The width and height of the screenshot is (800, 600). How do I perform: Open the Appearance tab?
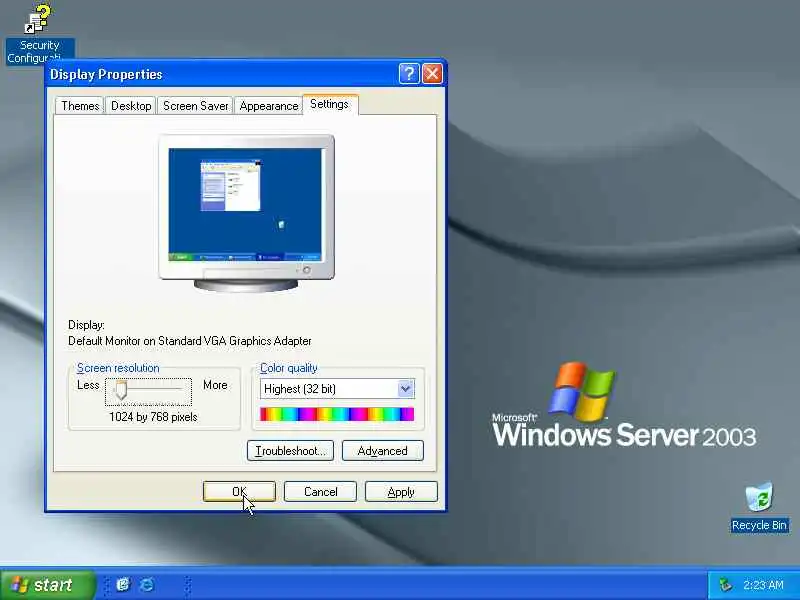tap(268, 106)
